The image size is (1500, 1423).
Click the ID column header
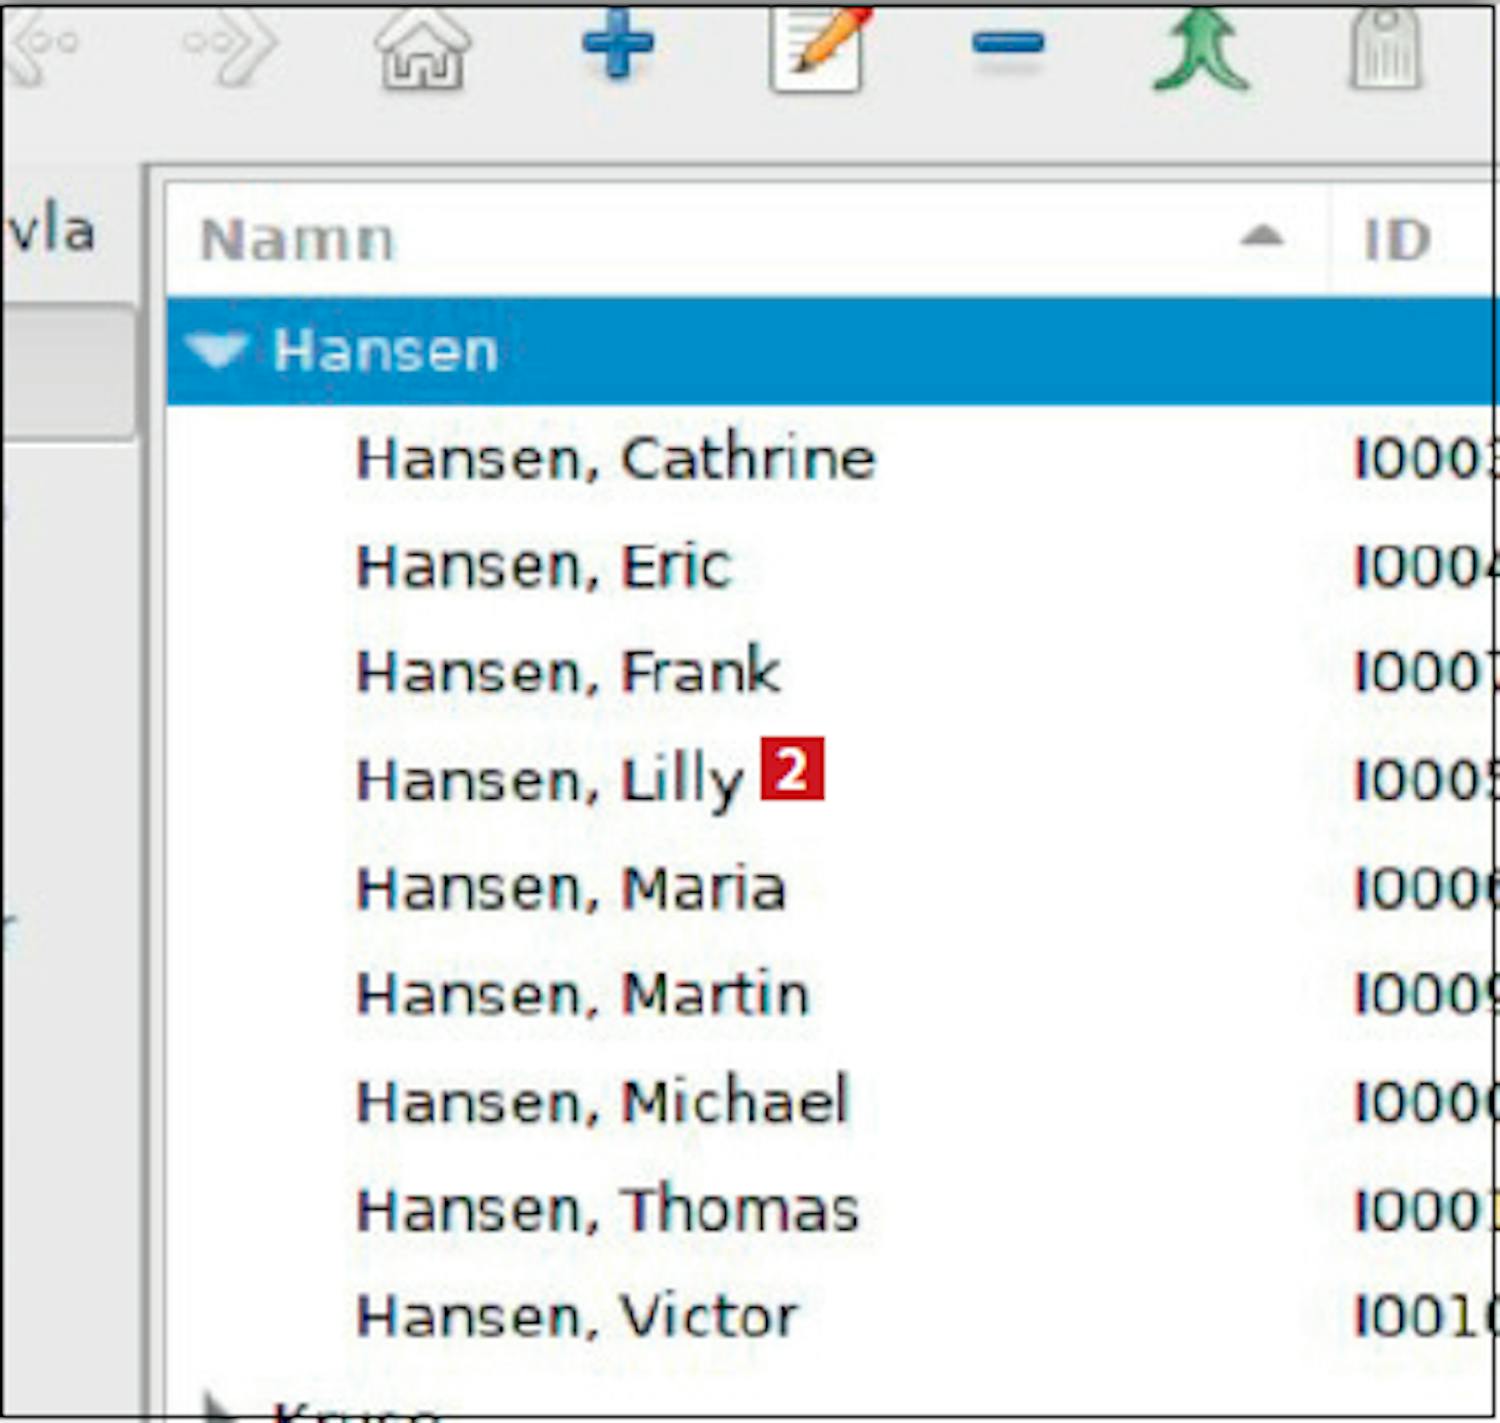[x=1397, y=241]
